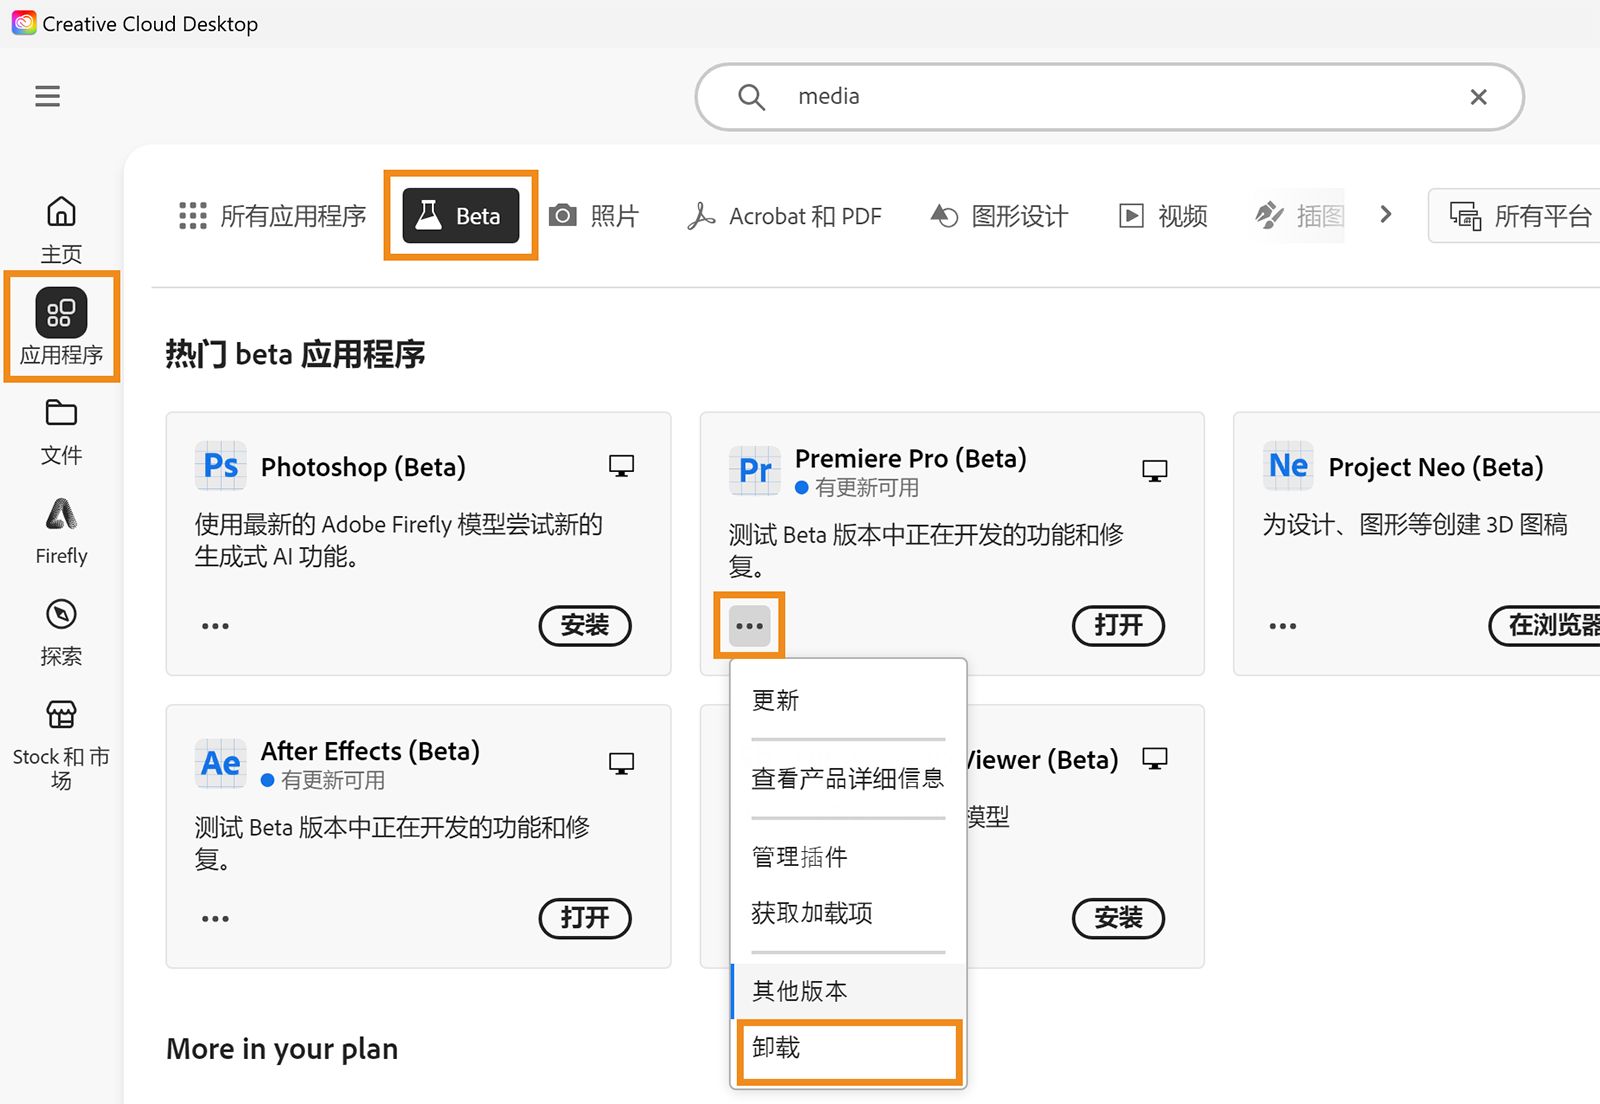
Task: Choose 卸载 to uninstall Premiere Pro
Action: [848, 1048]
